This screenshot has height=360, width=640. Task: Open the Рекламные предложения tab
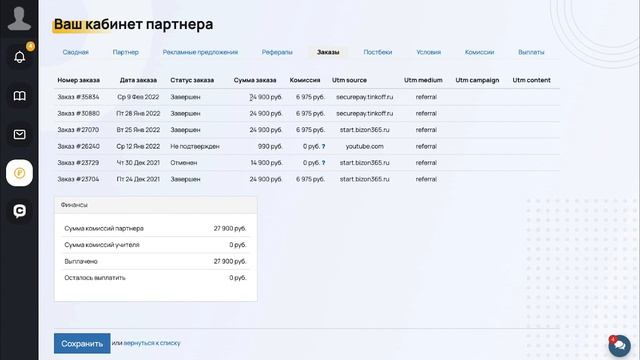pyautogui.click(x=200, y=52)
